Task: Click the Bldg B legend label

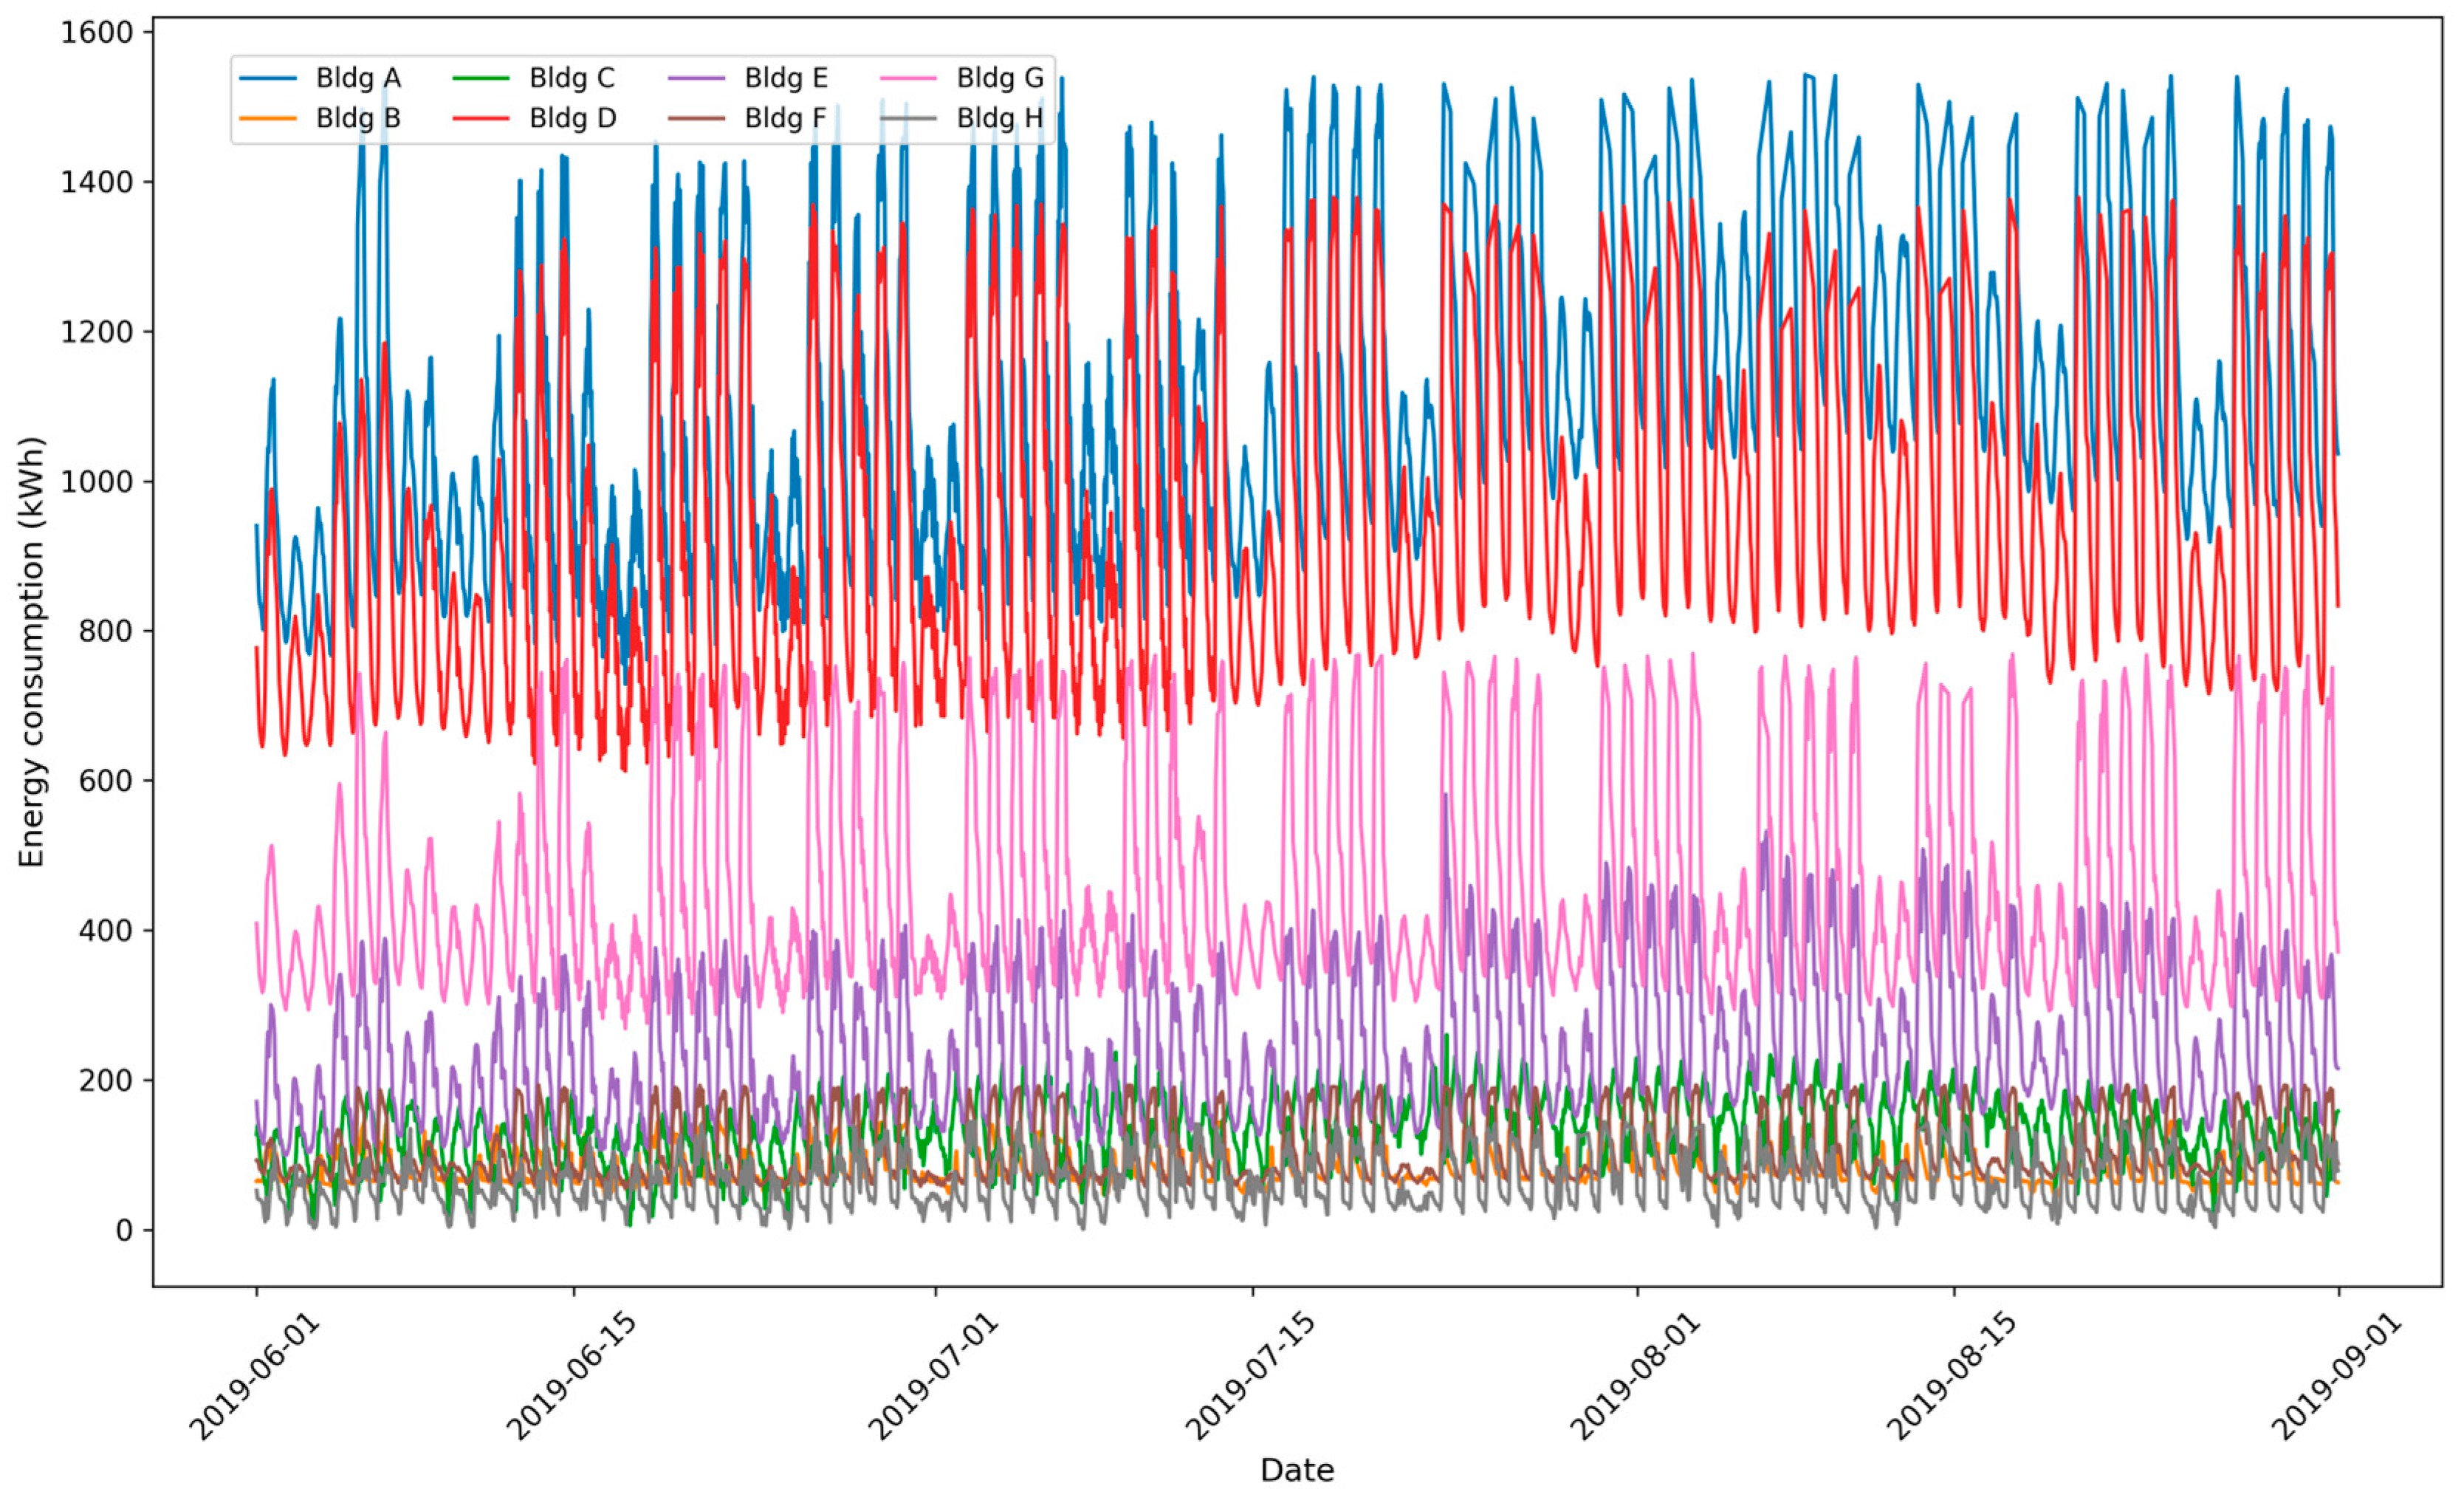Action: pos(358,118)
